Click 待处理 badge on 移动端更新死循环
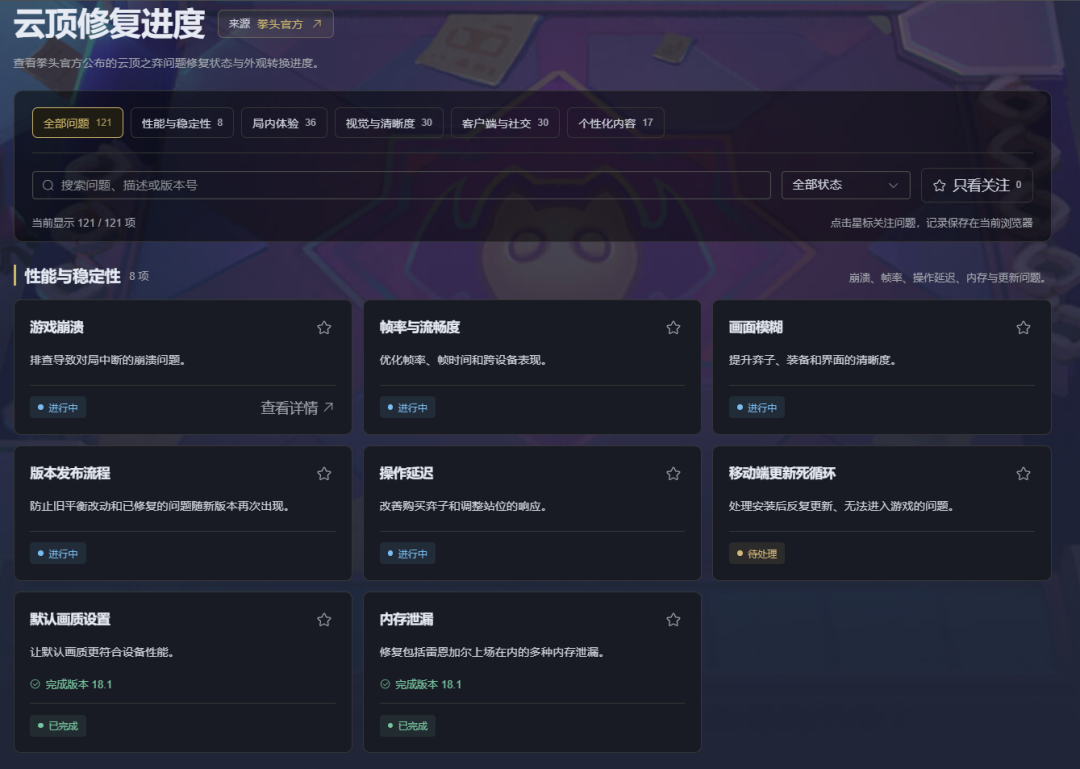The width and height of the screenshot is (1080, 769). pos(756,554)
